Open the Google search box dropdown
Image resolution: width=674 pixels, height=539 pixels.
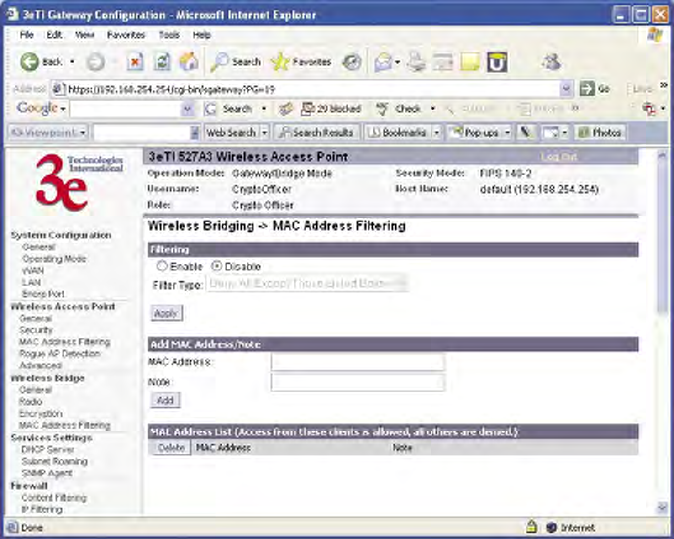187,109
